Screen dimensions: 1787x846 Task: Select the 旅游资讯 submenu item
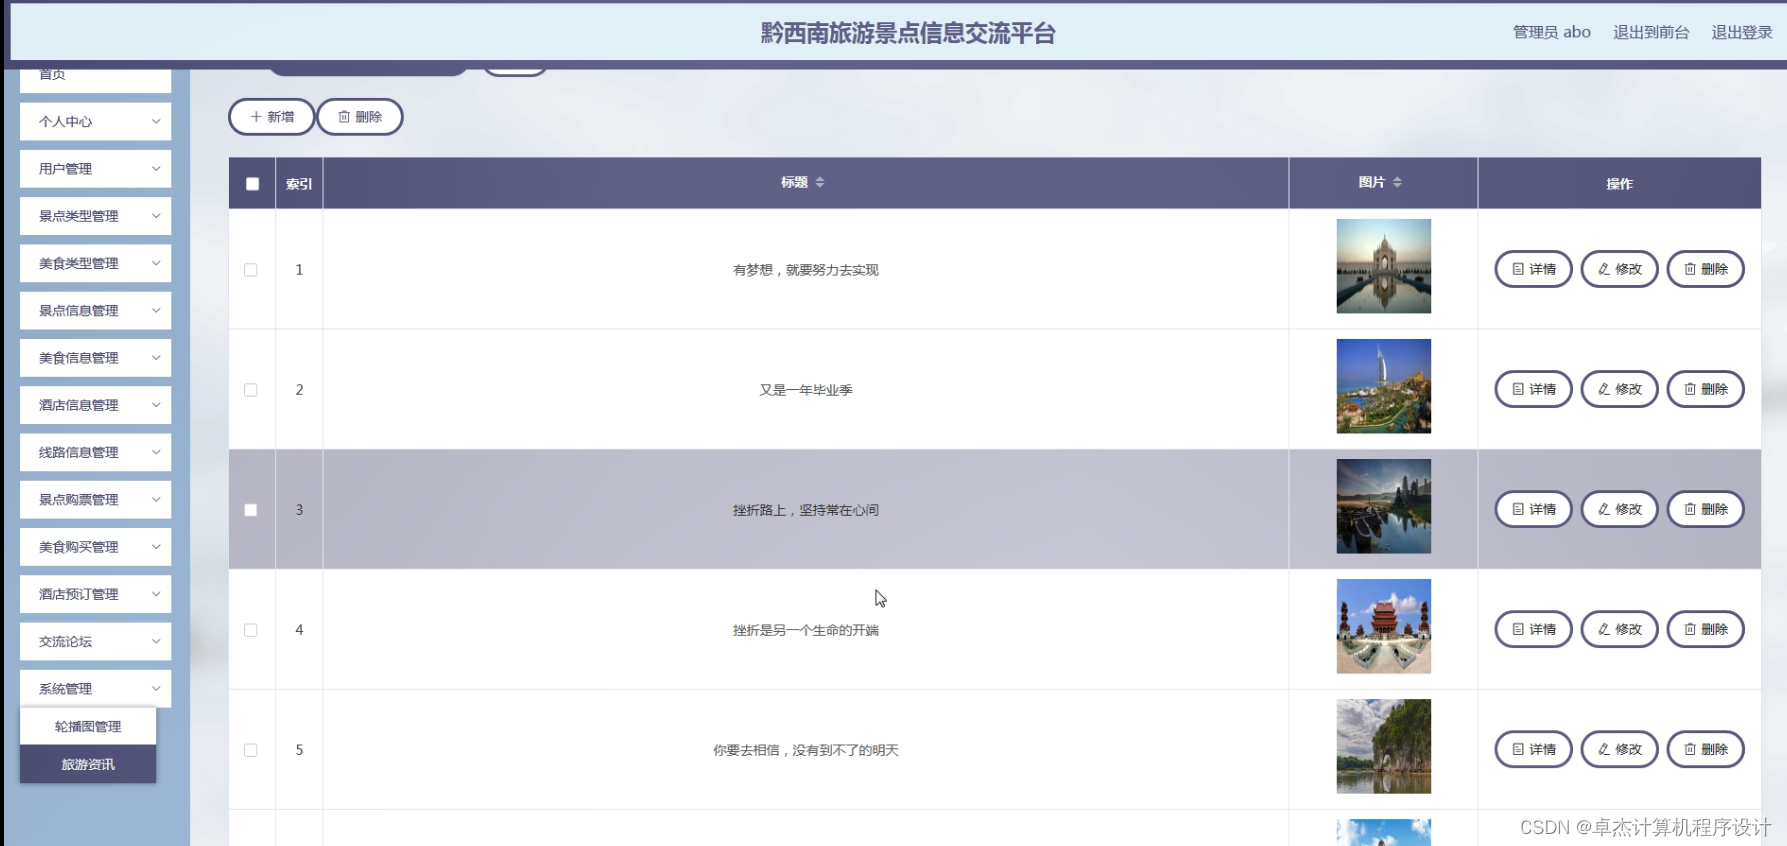[x=88, y=765]
